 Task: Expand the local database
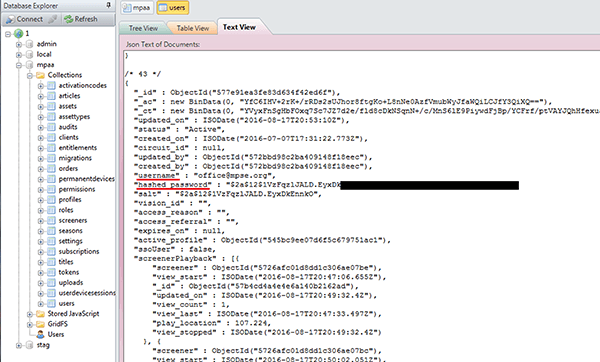(x=18, y=55)
